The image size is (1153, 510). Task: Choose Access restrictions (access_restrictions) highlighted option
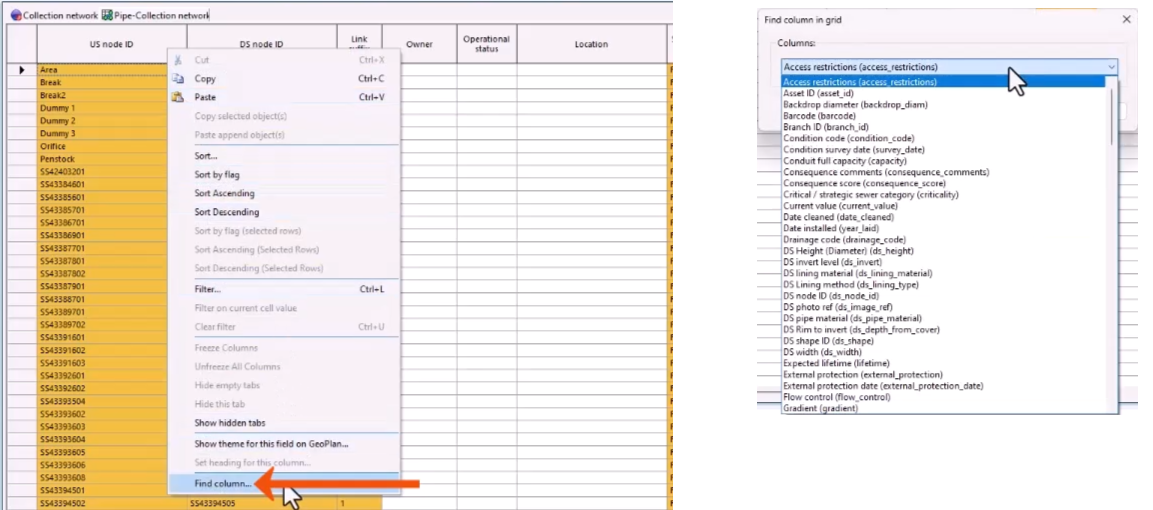point(943,82)
